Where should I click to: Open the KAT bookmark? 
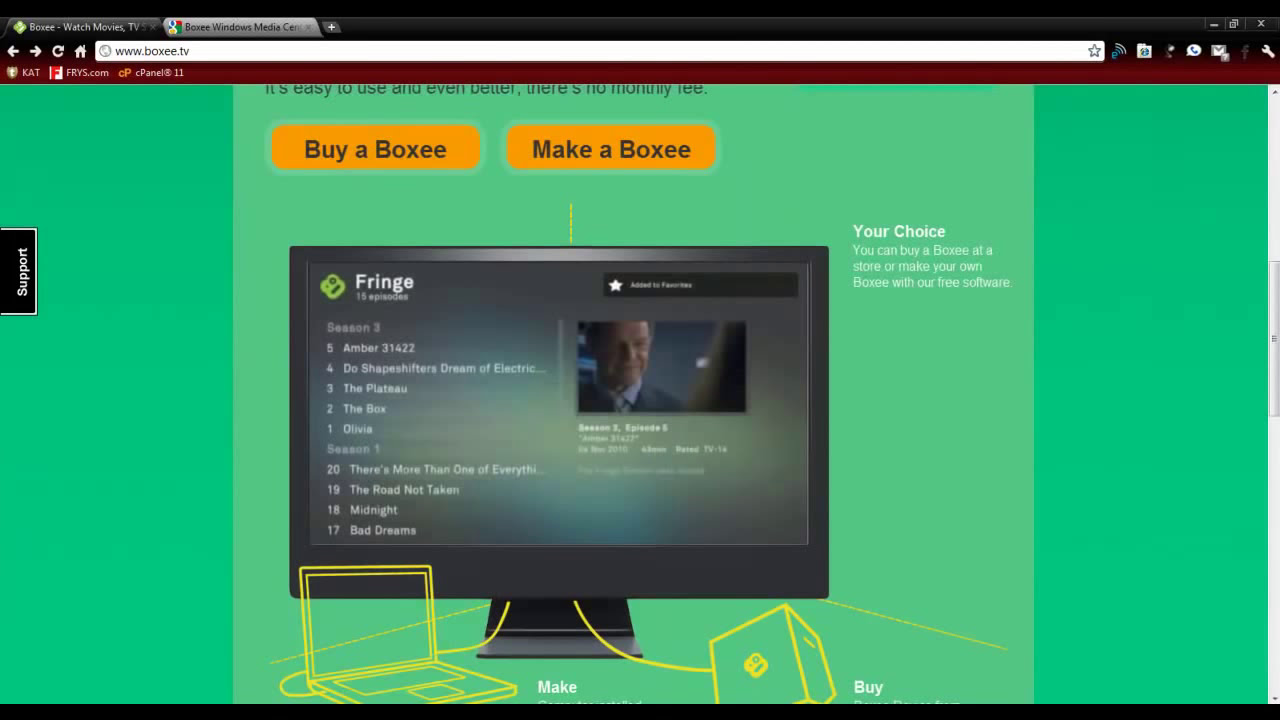[x=23, y=72]
